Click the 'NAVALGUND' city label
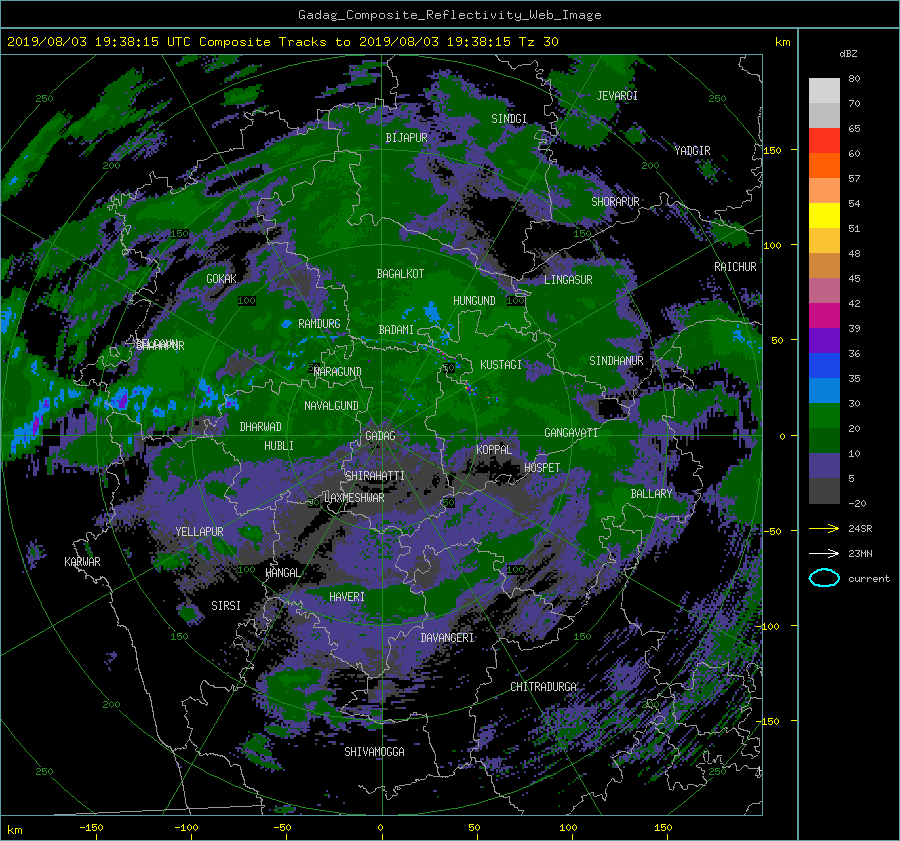 click(331, 405)
